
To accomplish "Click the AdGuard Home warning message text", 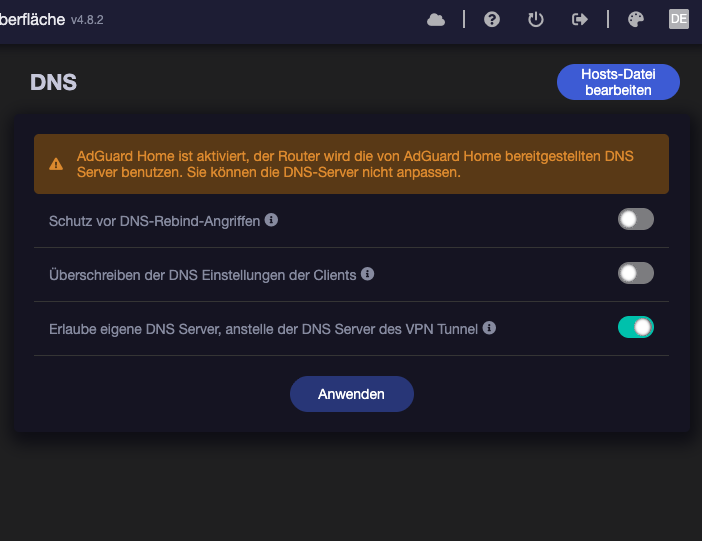I will coord(355,164).
